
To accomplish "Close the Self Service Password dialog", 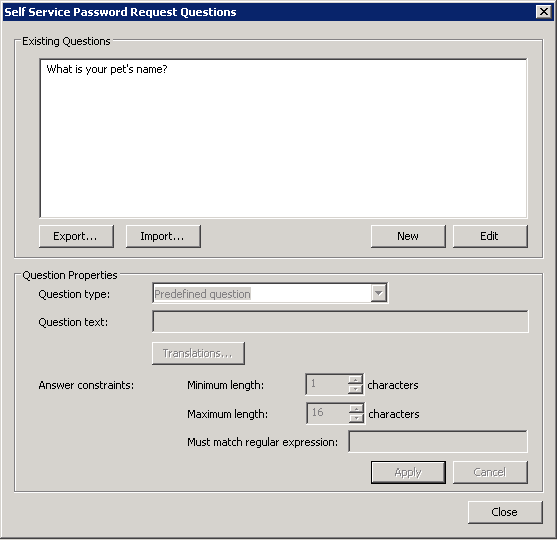I will 505,512.
